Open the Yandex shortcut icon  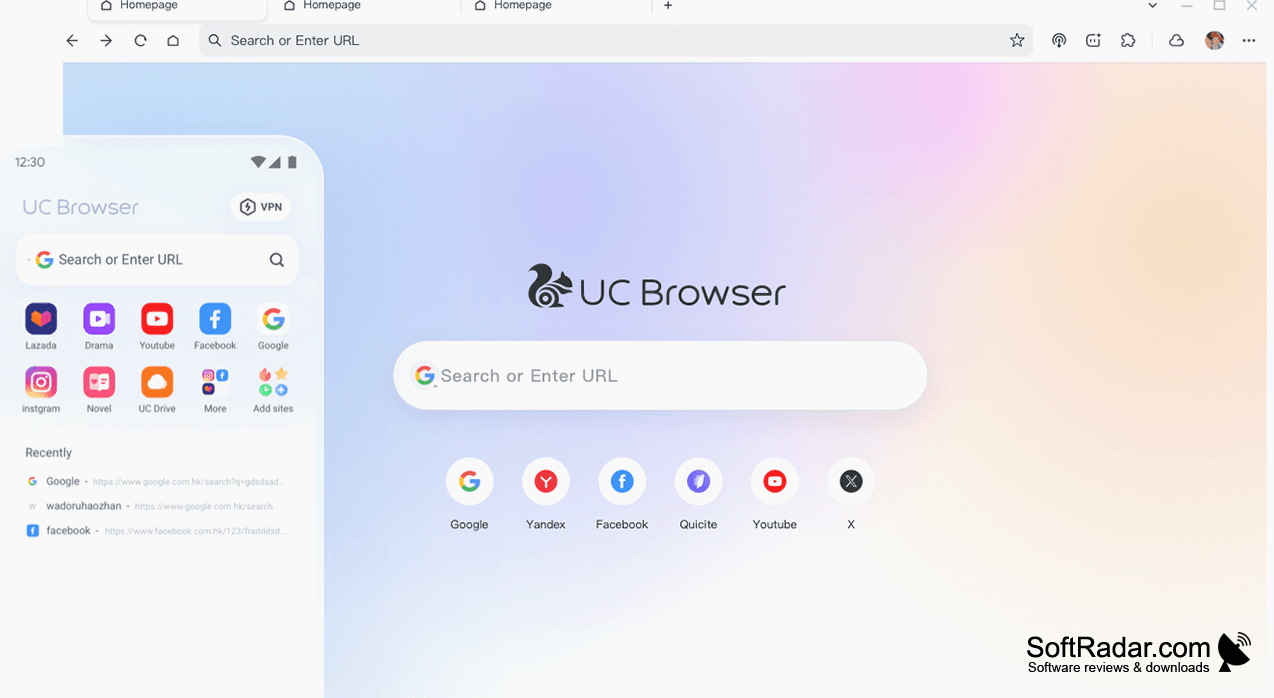545,482
